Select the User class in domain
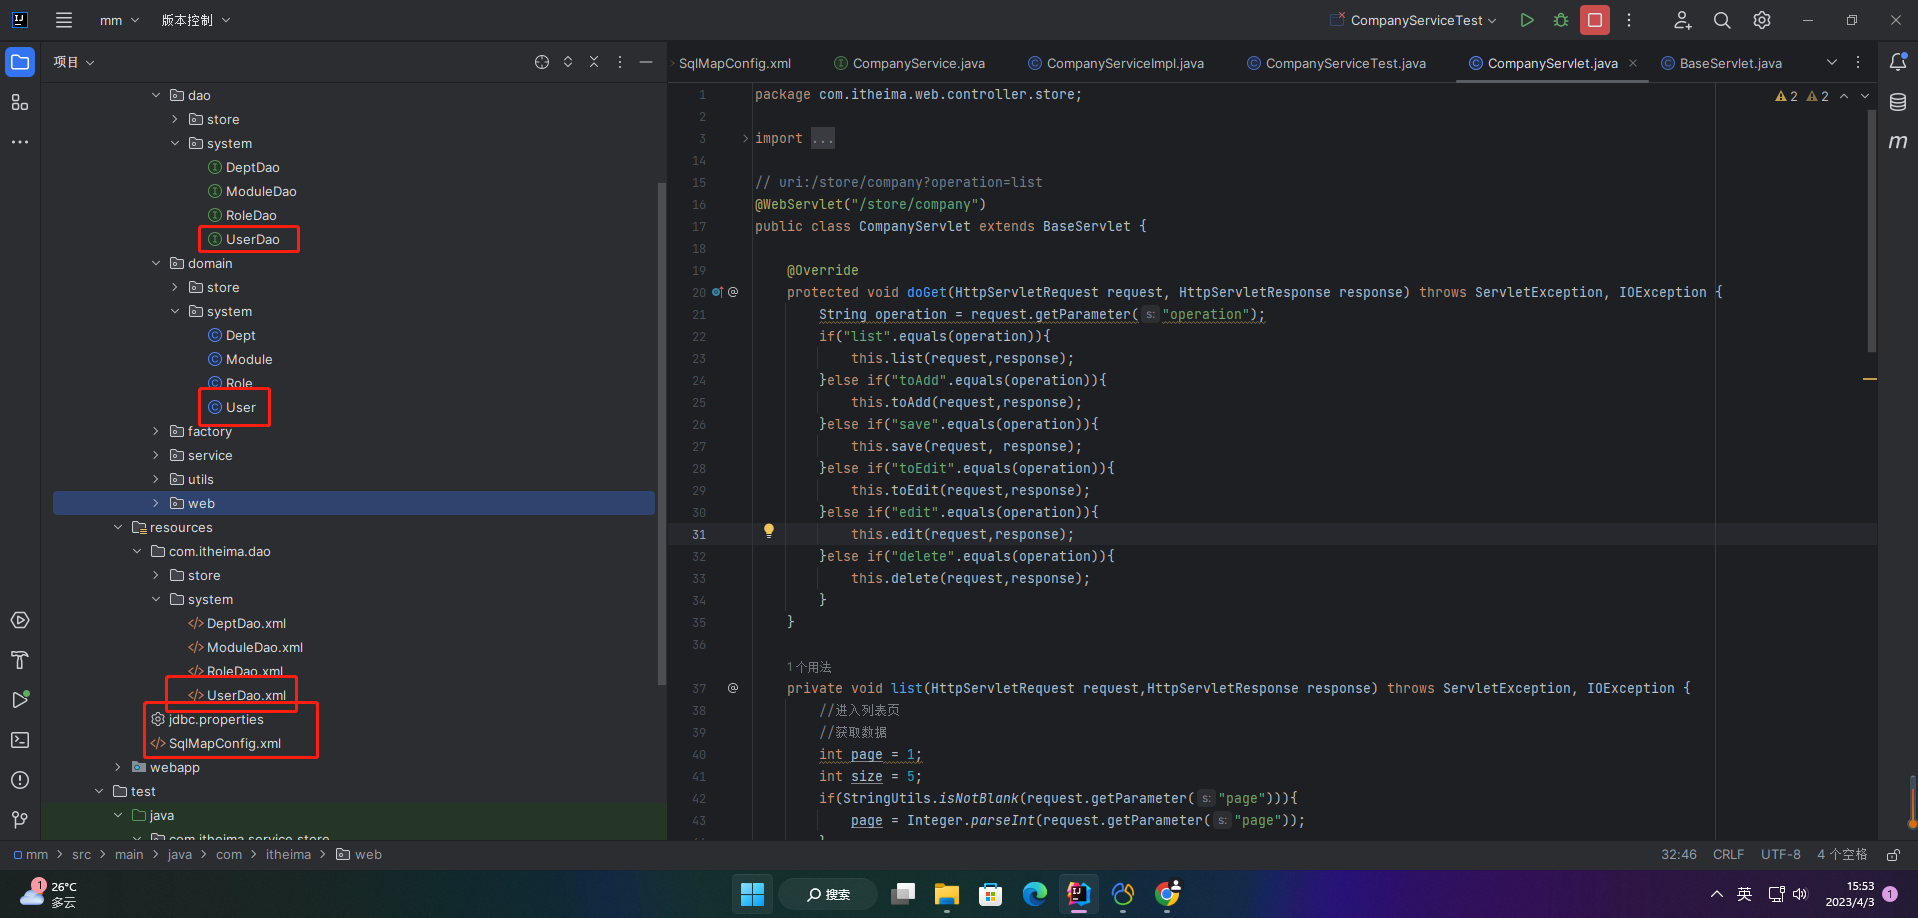 tap(232, 407)
